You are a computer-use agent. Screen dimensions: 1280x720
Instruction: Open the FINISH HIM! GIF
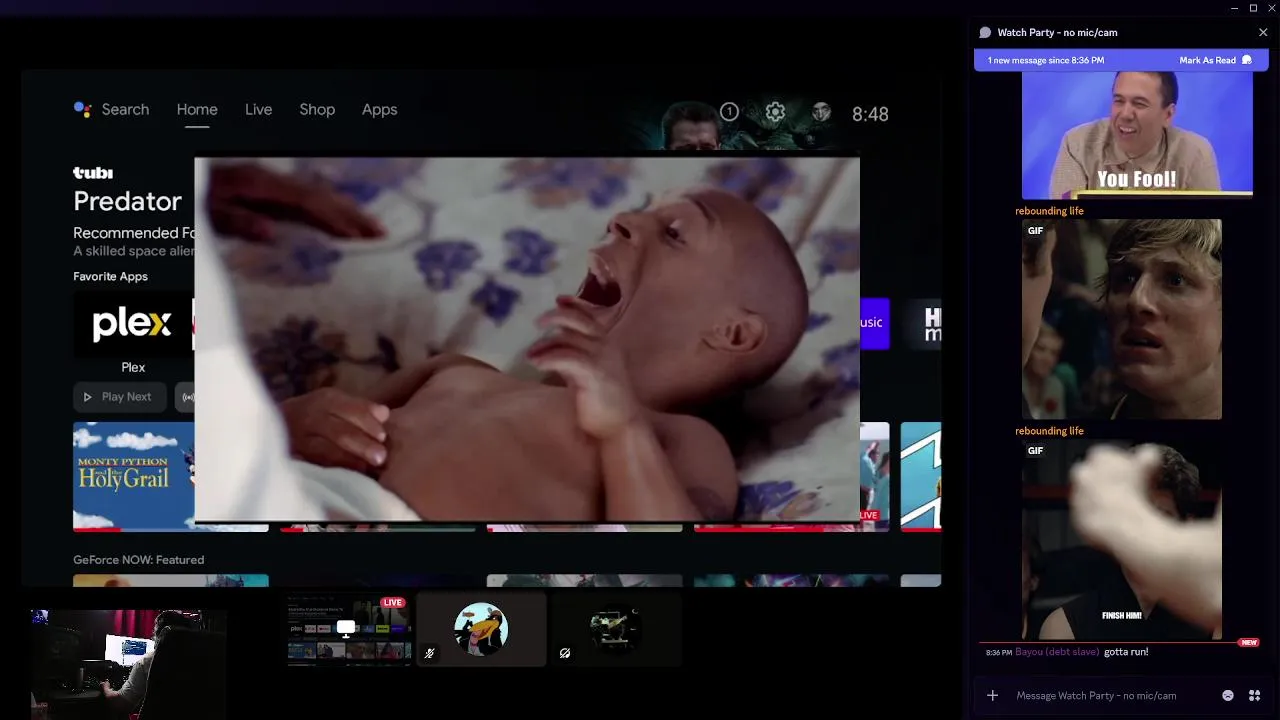1121,539
